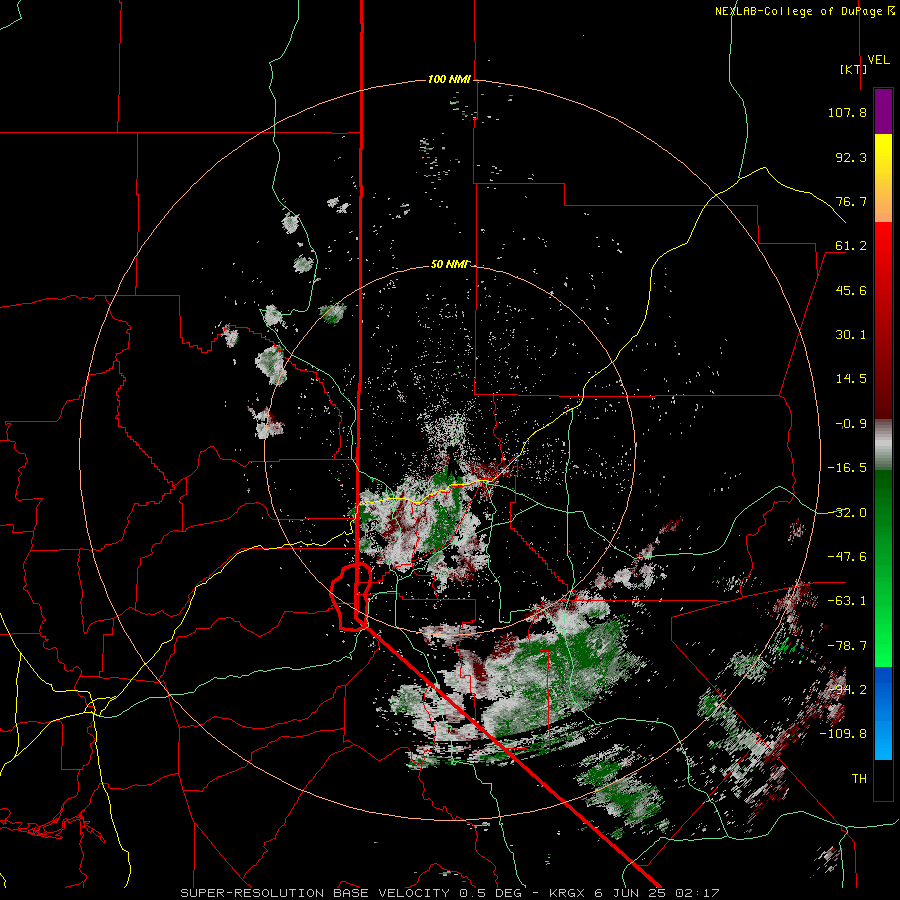Click the NEXLAB-College of DuPage credit text
This screenshot has width=900, height=900.
[804, 11]
